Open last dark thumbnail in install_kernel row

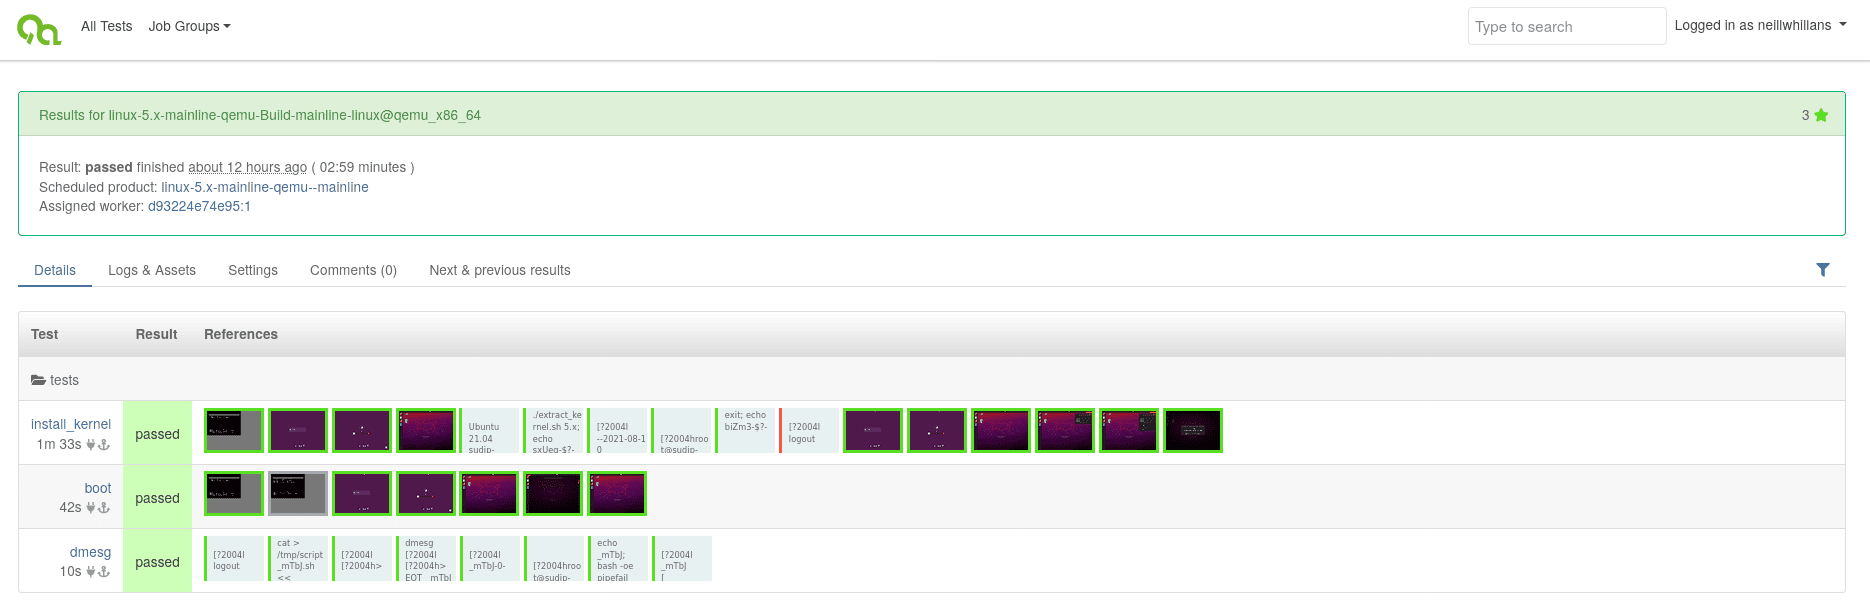coord(1193,430)
